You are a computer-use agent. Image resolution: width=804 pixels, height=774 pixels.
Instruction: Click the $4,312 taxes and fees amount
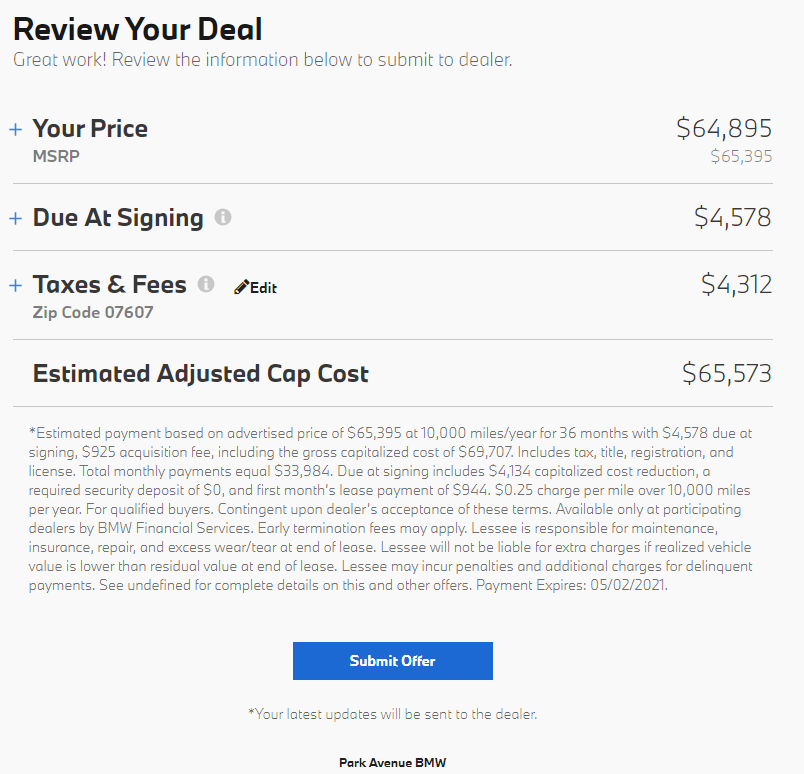(x=736, y=284)
